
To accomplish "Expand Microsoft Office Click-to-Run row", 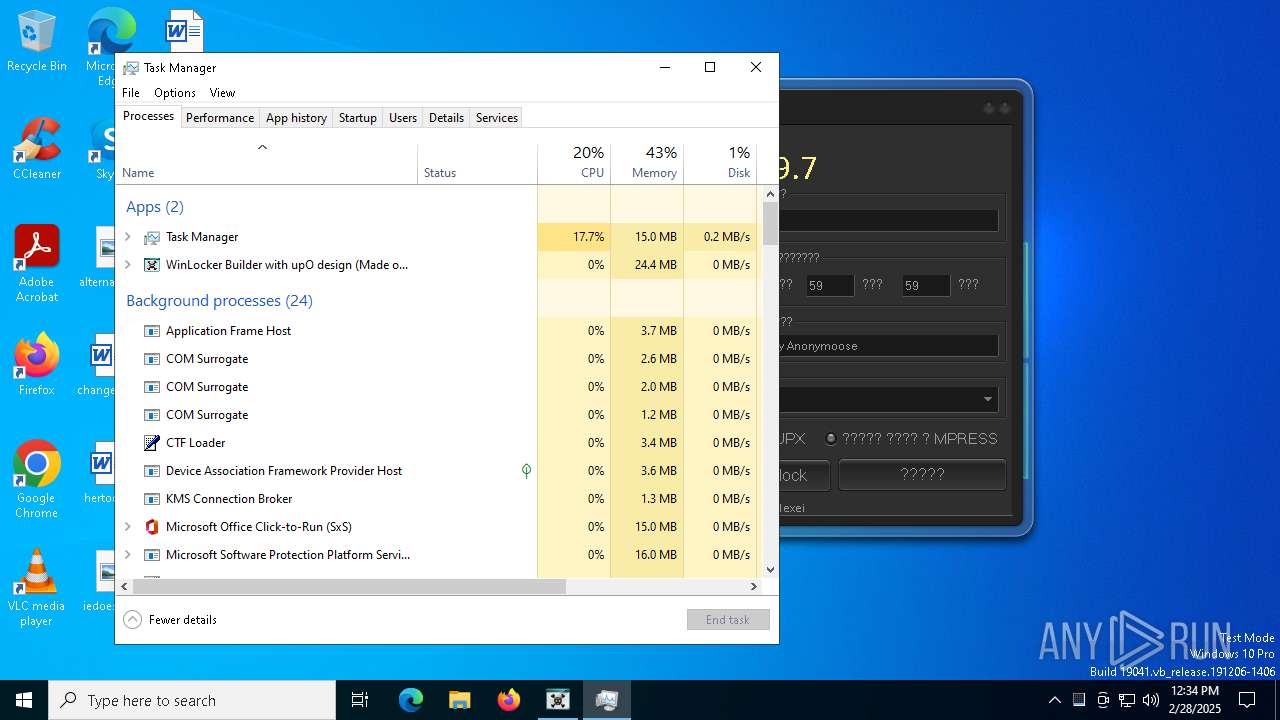I will (127, 526).
